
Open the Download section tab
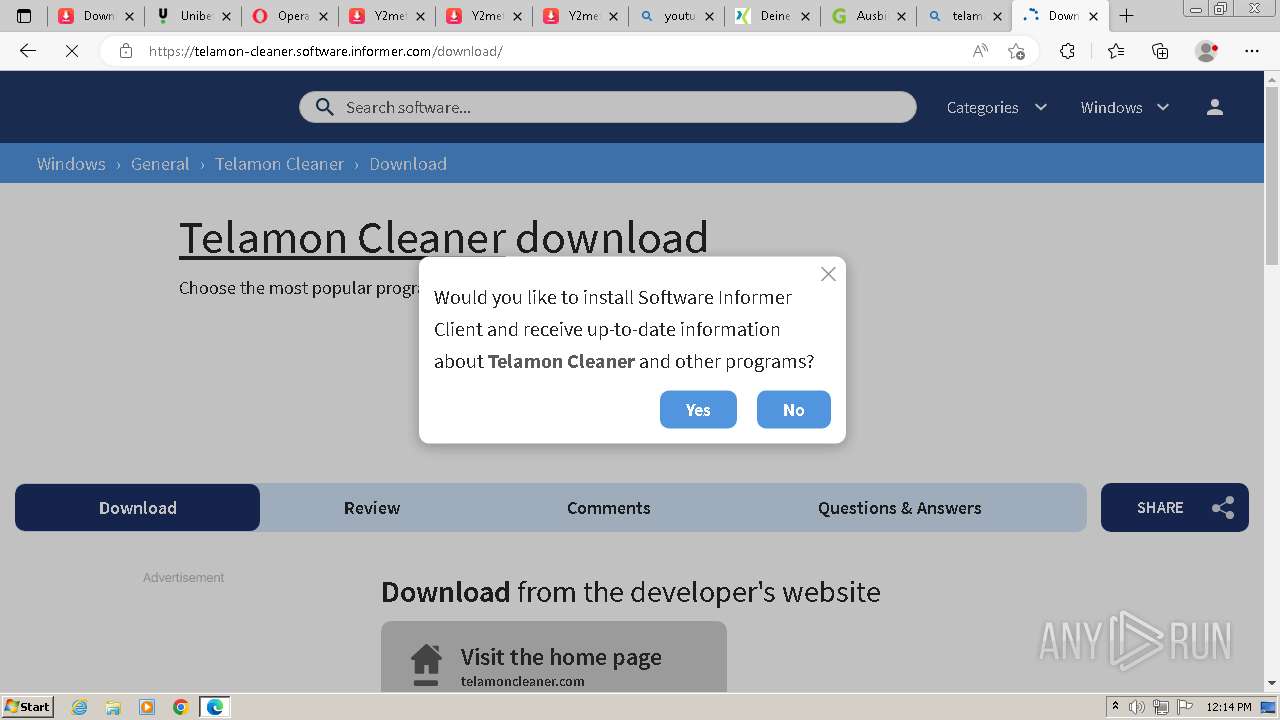138,508
